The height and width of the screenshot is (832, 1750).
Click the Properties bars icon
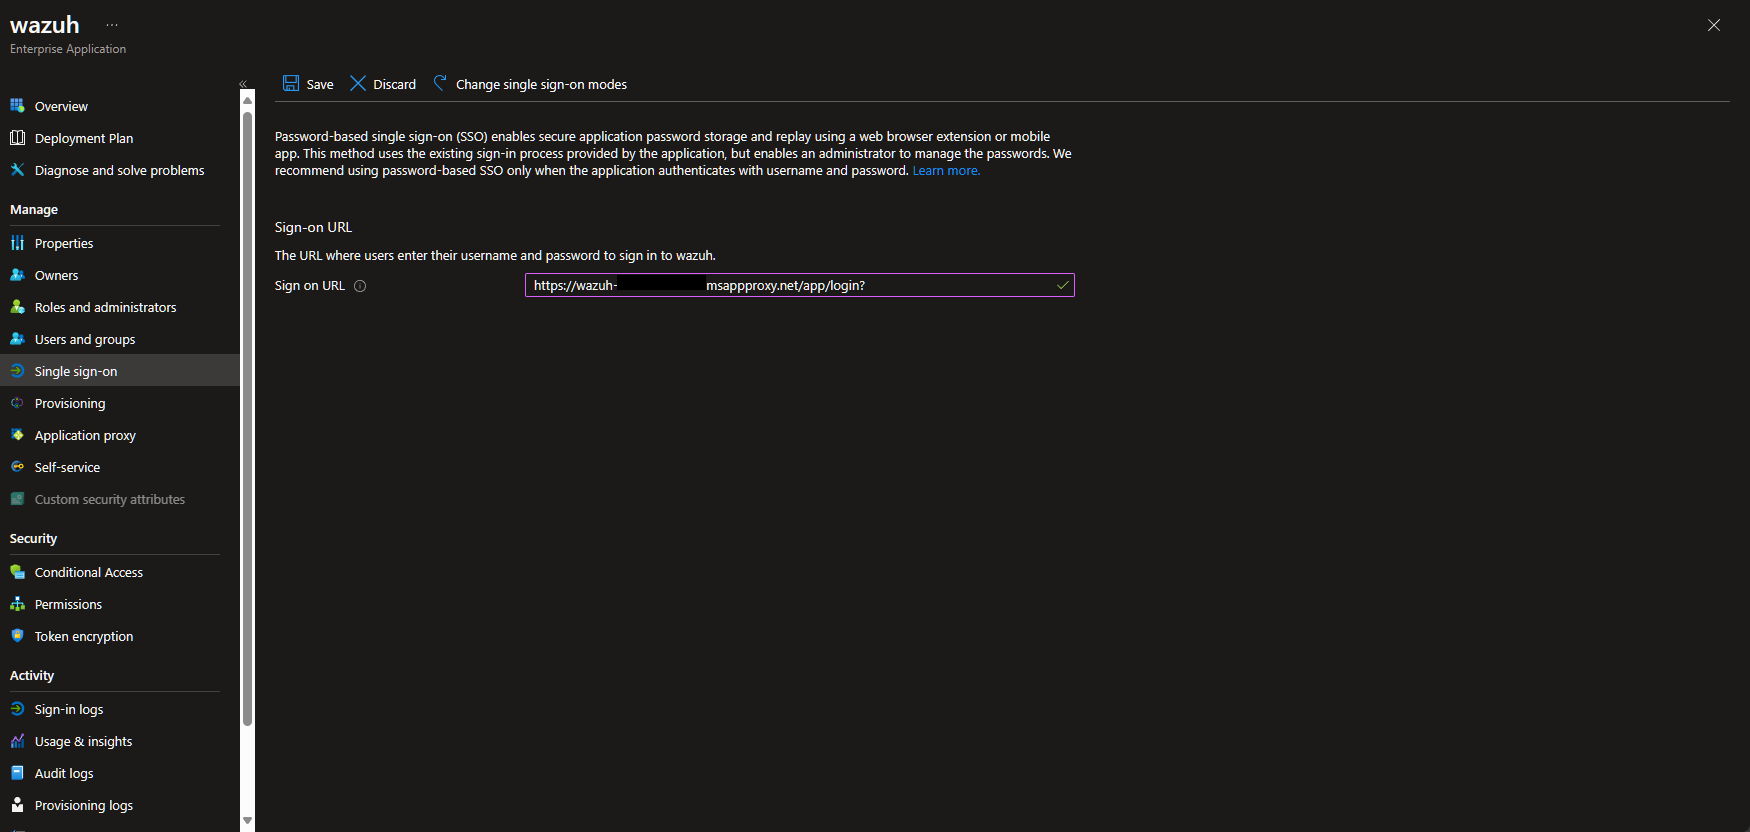coord(17,243)
